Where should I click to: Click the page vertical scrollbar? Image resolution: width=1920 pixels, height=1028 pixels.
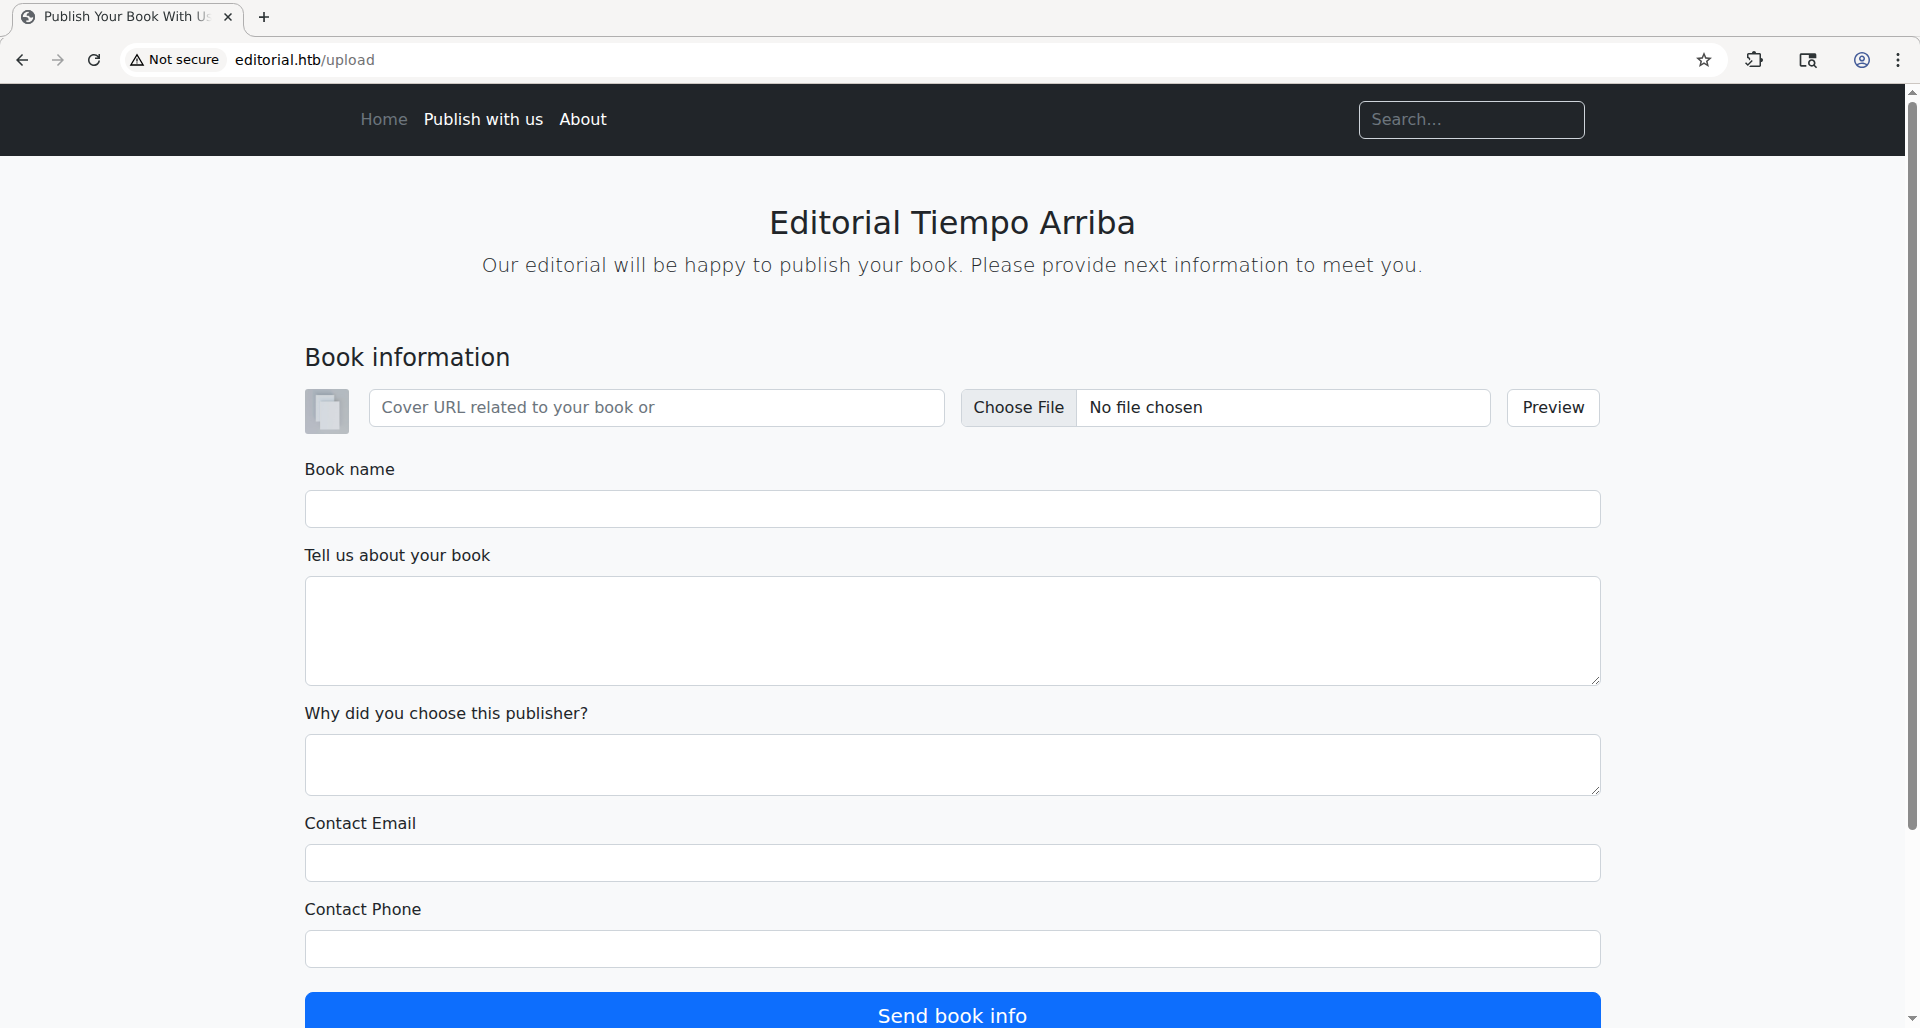[x=1912, y=460]
